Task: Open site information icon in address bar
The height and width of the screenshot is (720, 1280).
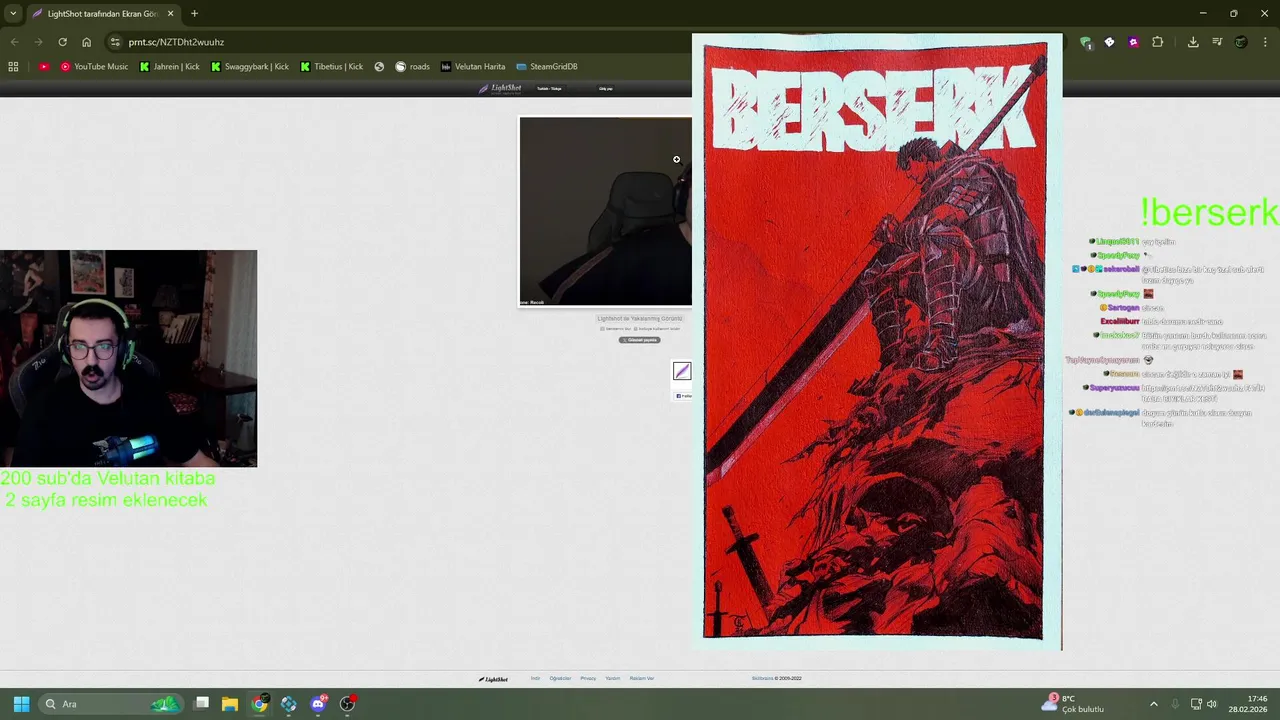Action: pyautogui.click(x=115, y=42)
